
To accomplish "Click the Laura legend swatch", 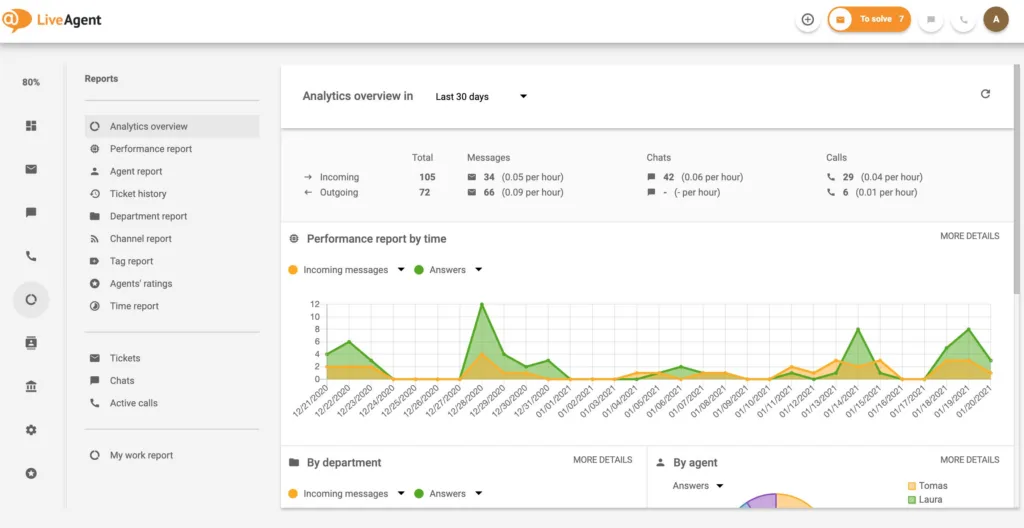I will click(x=912, y=500).
